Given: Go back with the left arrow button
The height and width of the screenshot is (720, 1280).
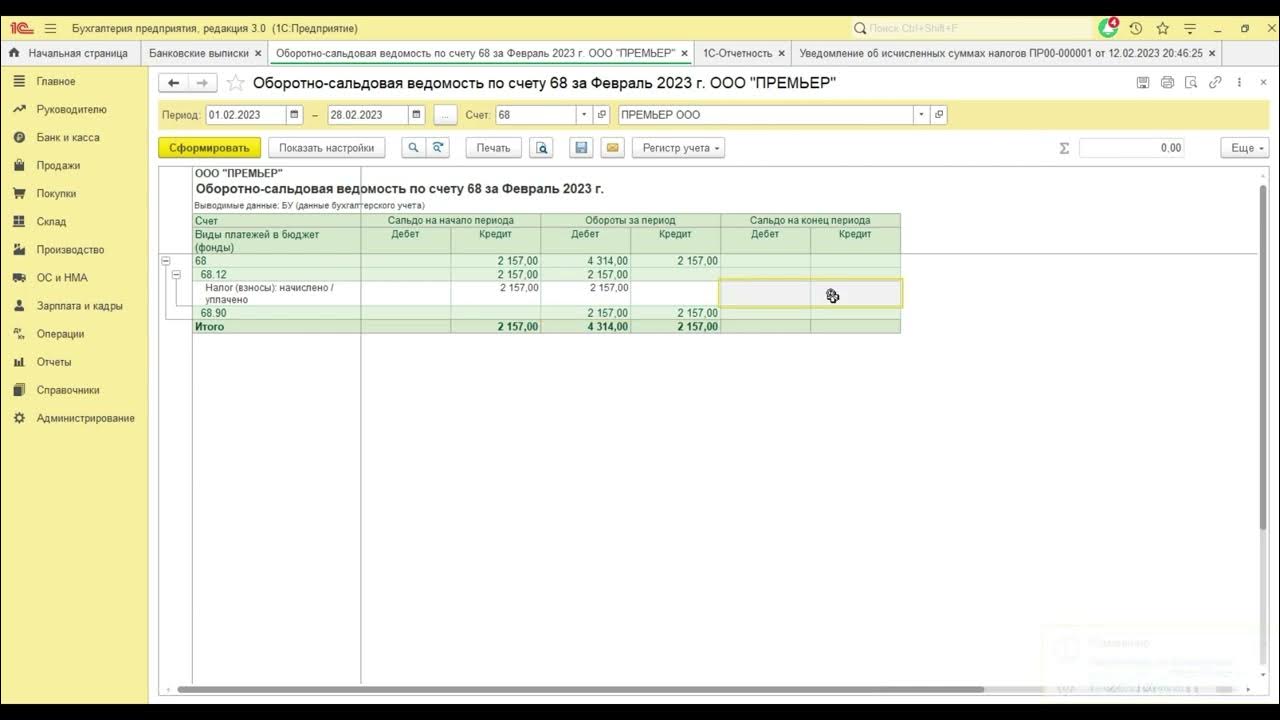Looking at the screenshot, I should pyautogui.click(x=174, y=83).
